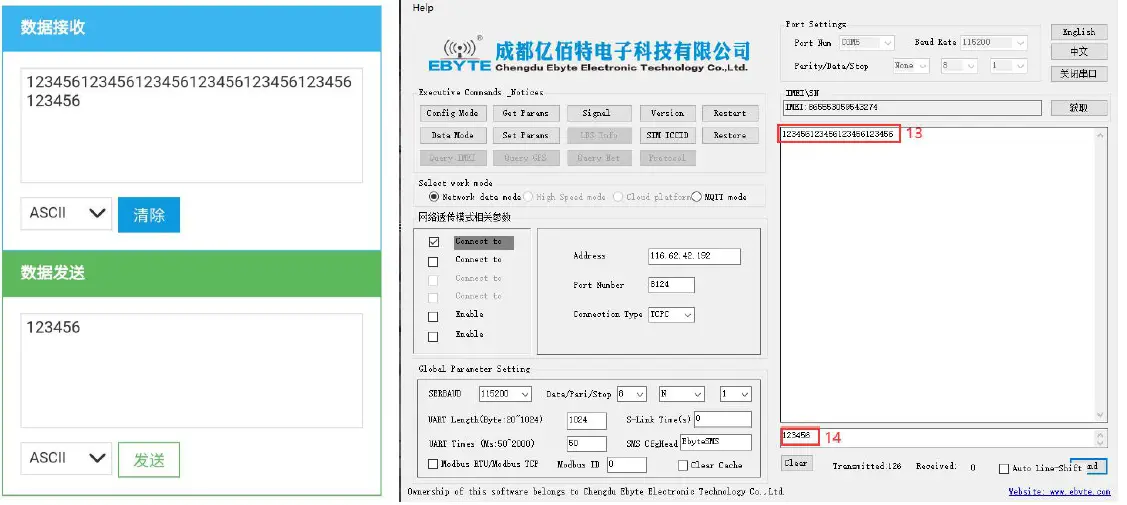Click the Address input field
Screen dimensions: 1127x505
pos(694,256)
